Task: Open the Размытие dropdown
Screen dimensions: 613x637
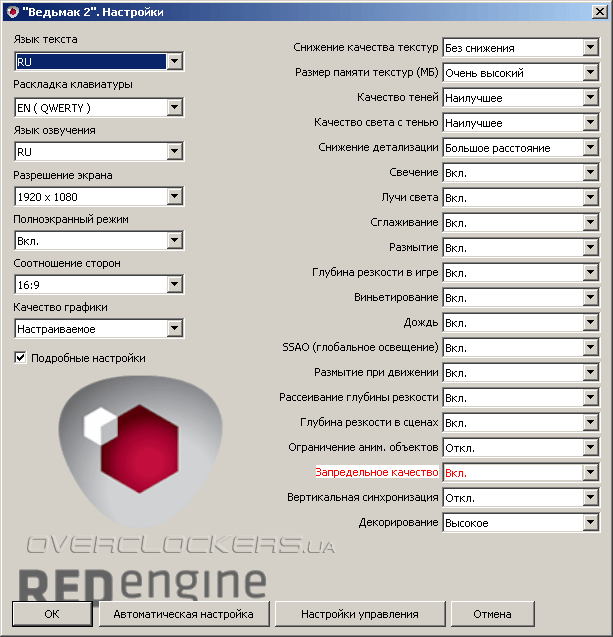Action: [521, 248]
